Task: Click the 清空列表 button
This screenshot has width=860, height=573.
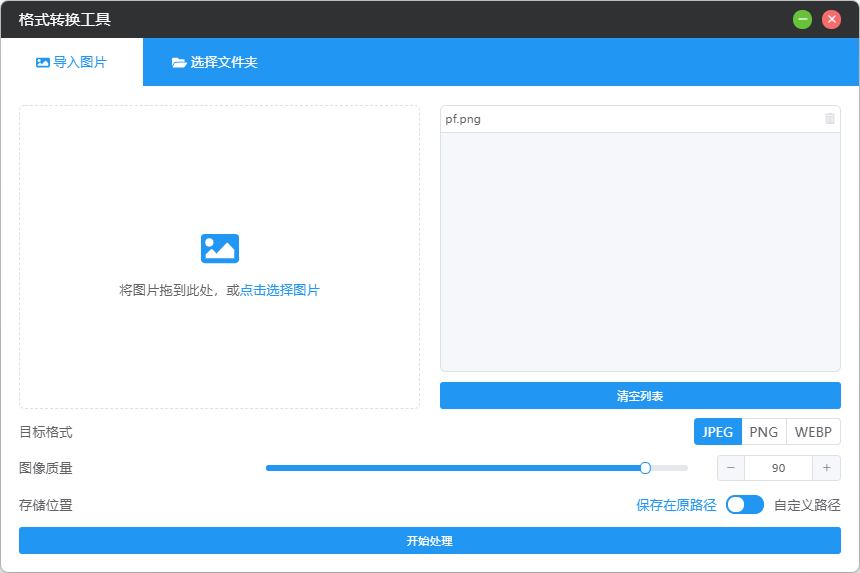Action: coord(640,396)
